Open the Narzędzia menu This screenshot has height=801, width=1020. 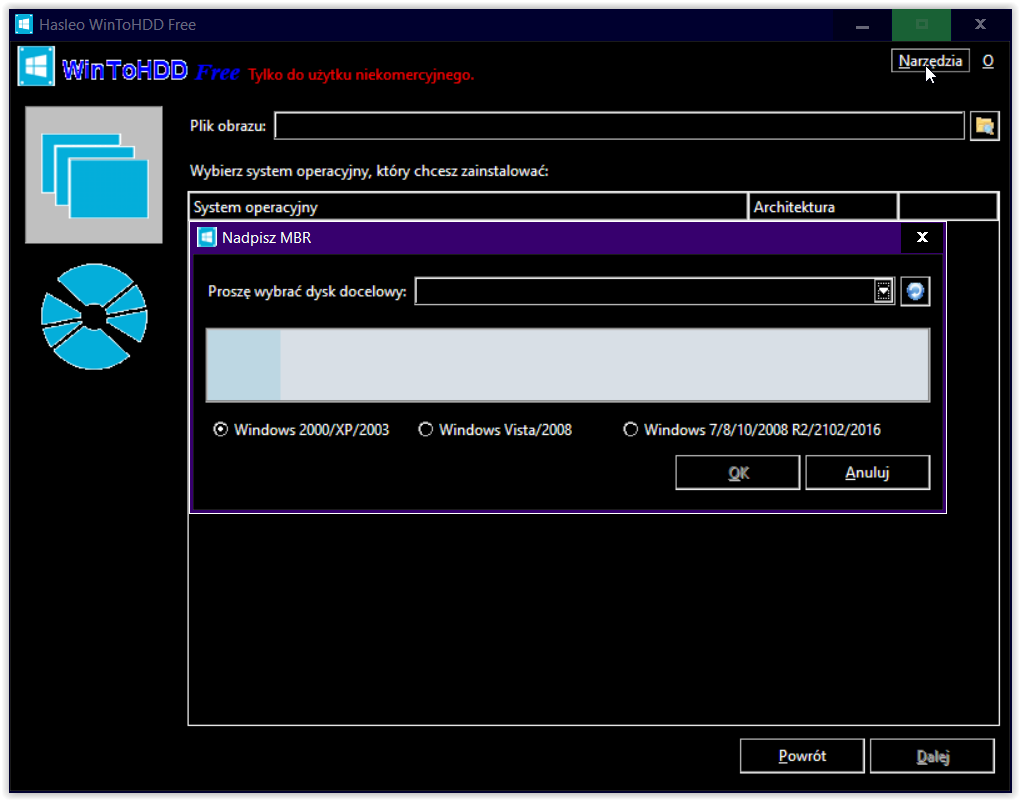coord(930,61)
